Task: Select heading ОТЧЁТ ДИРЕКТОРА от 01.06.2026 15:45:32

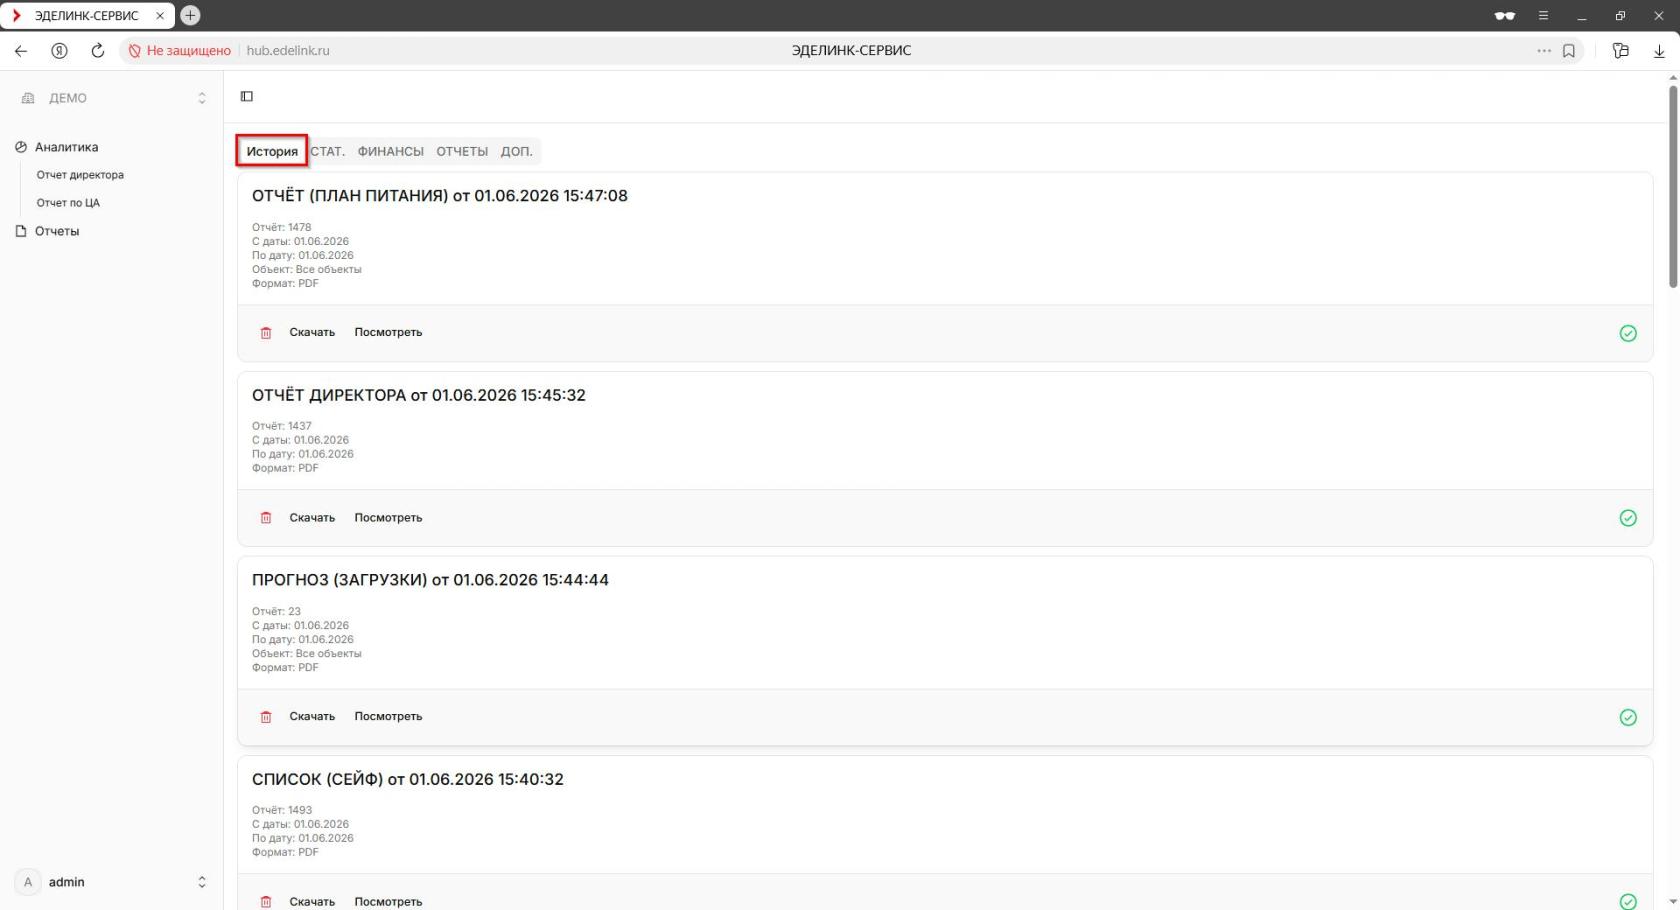Action: [x=419, y=395]
